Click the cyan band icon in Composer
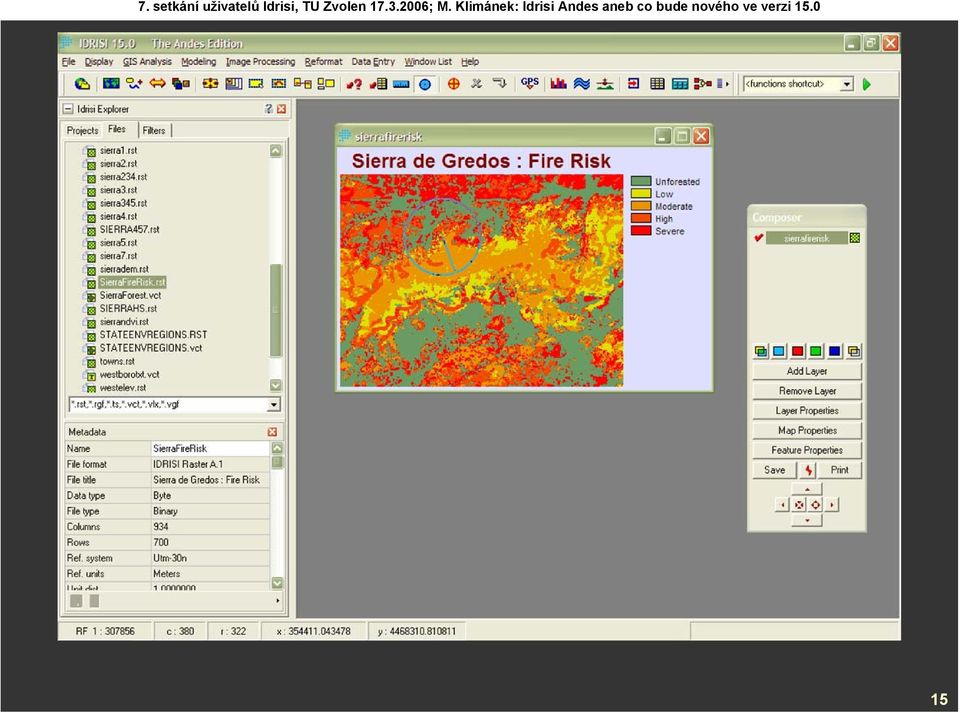960x712 pixels. [779, 351]
